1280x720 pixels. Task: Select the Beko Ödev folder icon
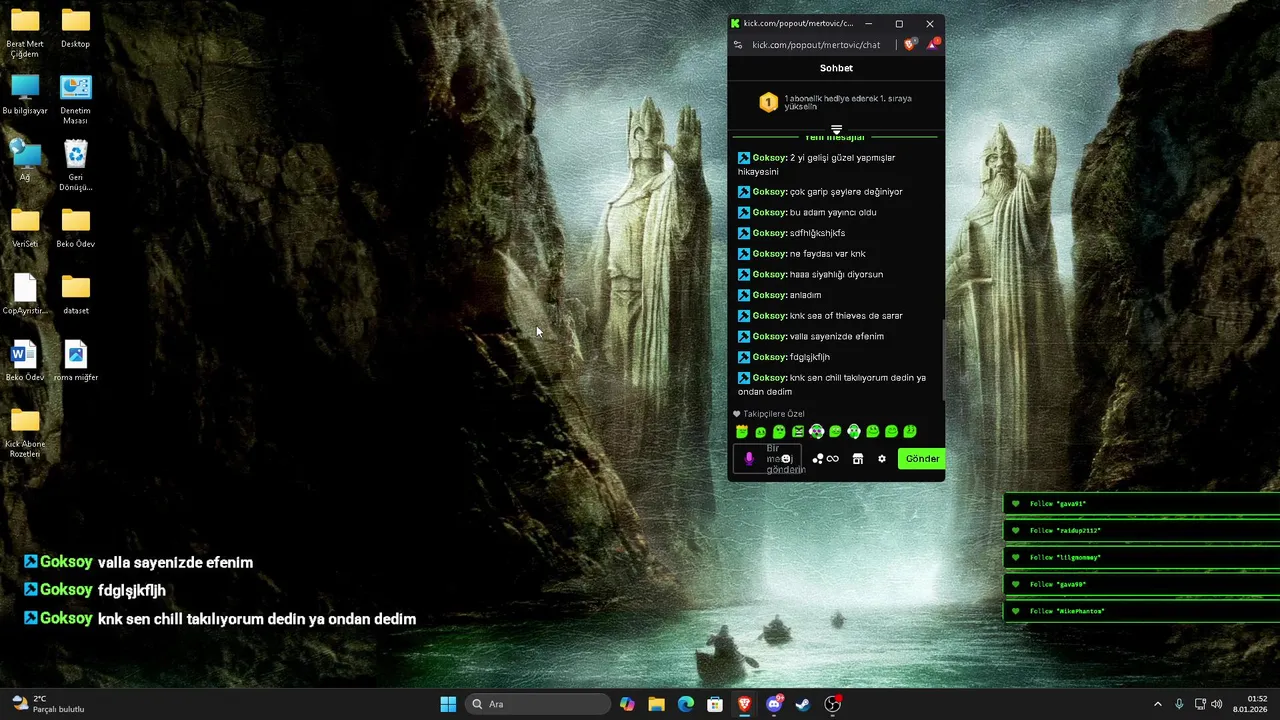point(75,227)
